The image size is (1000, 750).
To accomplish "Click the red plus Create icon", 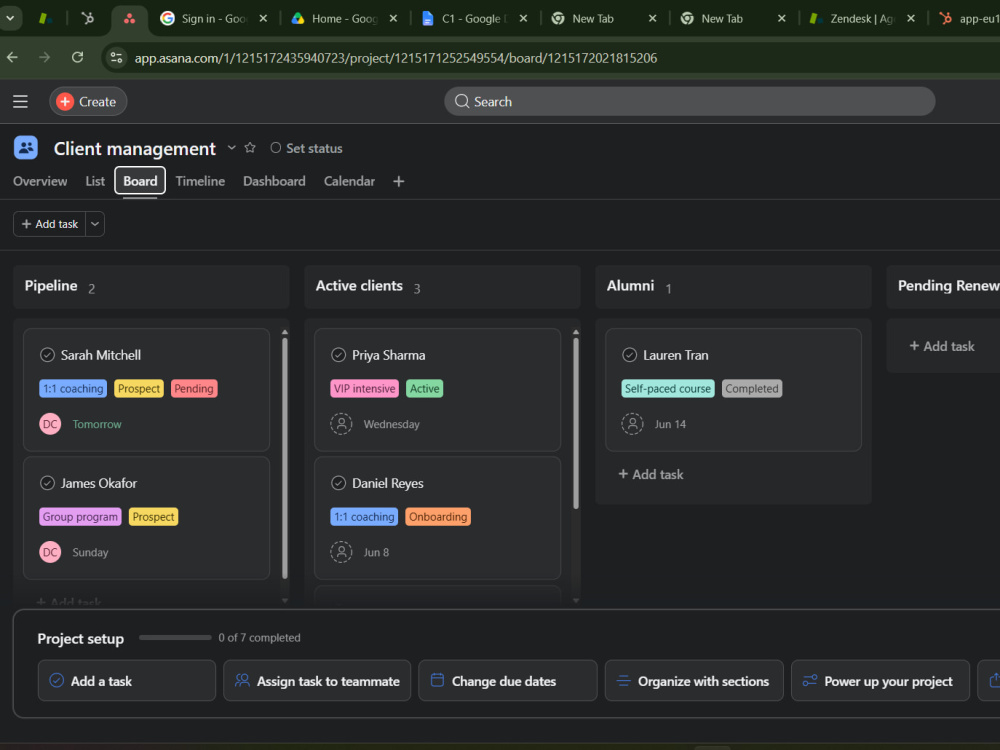I will coord(65,101).
